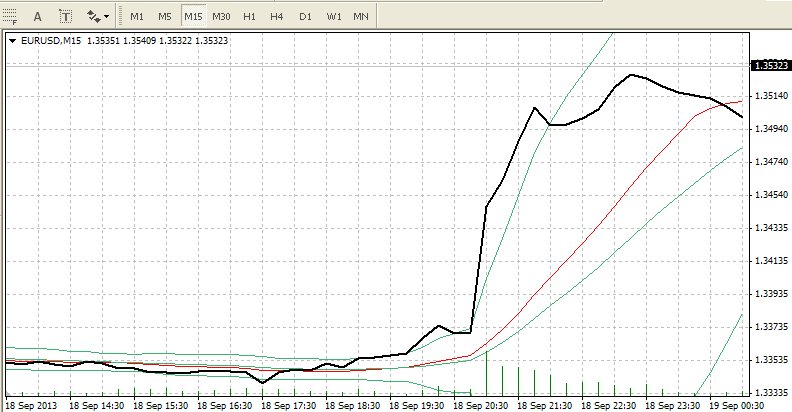The width and height of the screenshot is (792, 412).
Task: Click the 1.34740 price scale value
Action: (771, 162)
